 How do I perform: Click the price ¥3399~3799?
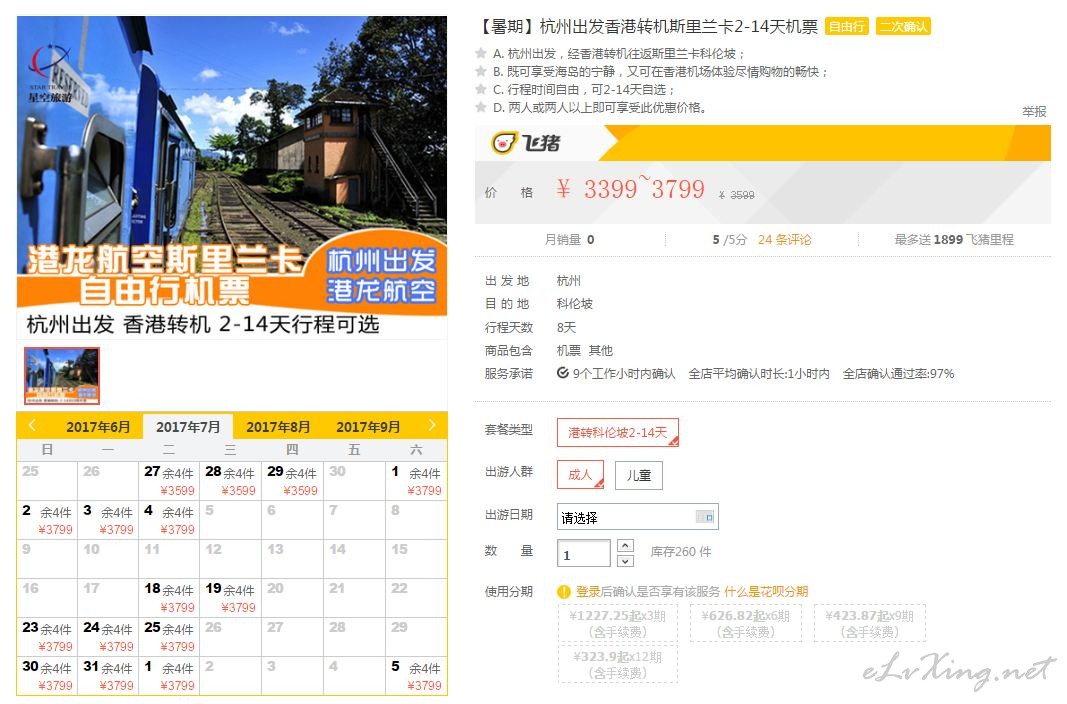point(630,189)
